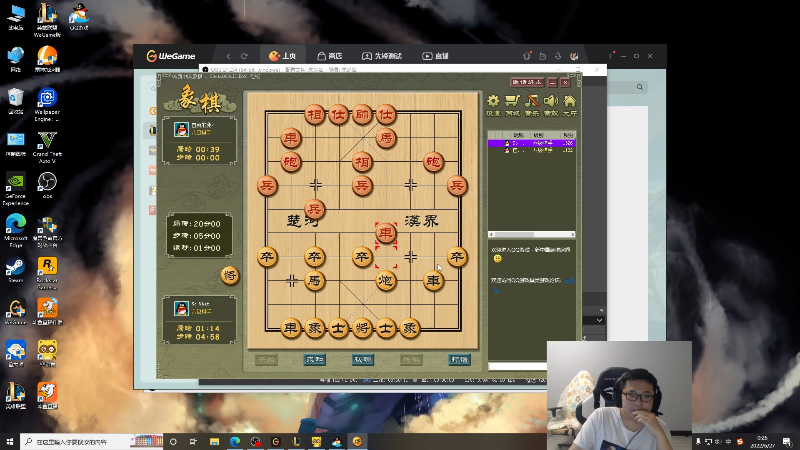The height and width of the screenshot is (450, 800).
Task: Open the 商城 shopping cart icon
Action: (x=512, y=101)
